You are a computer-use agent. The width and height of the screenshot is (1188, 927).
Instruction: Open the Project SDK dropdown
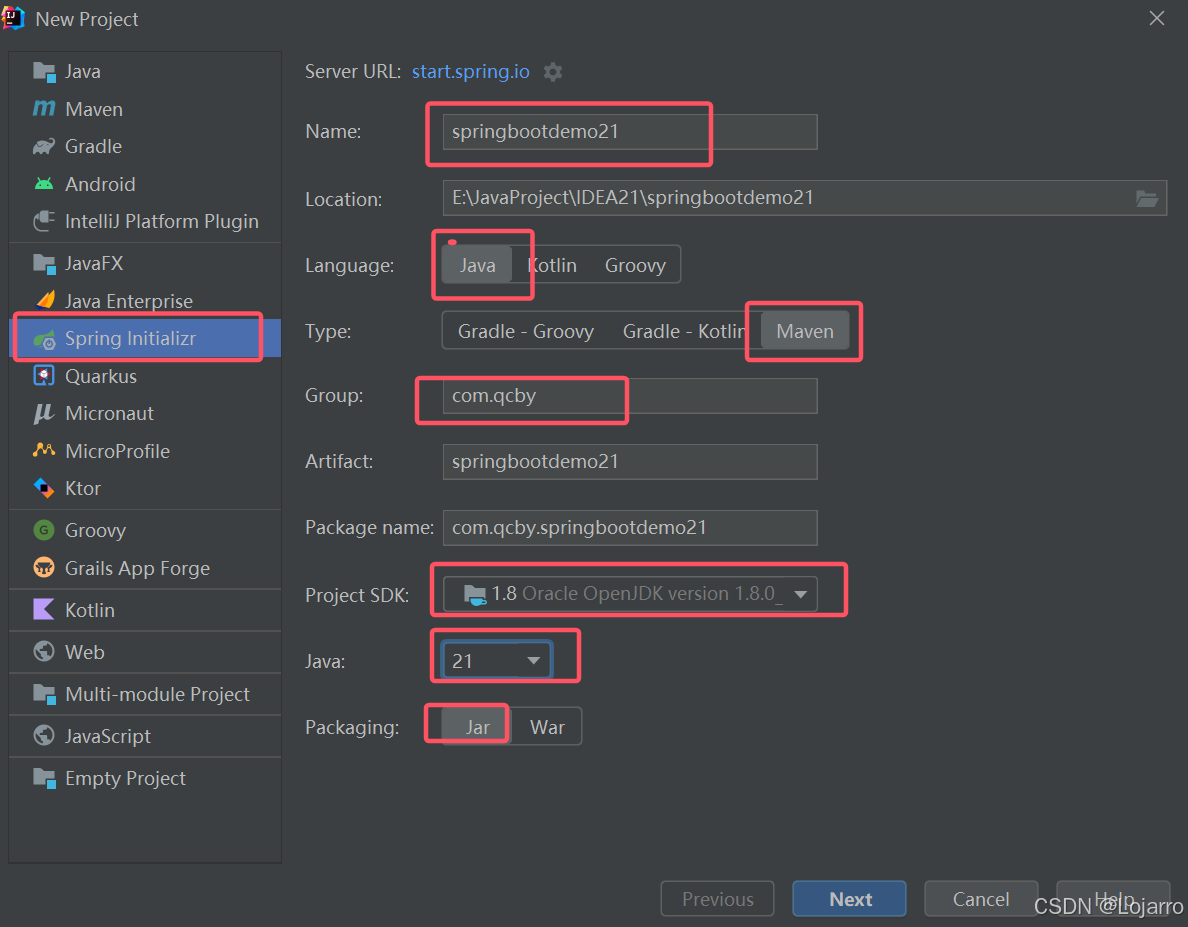click(630, 594)
